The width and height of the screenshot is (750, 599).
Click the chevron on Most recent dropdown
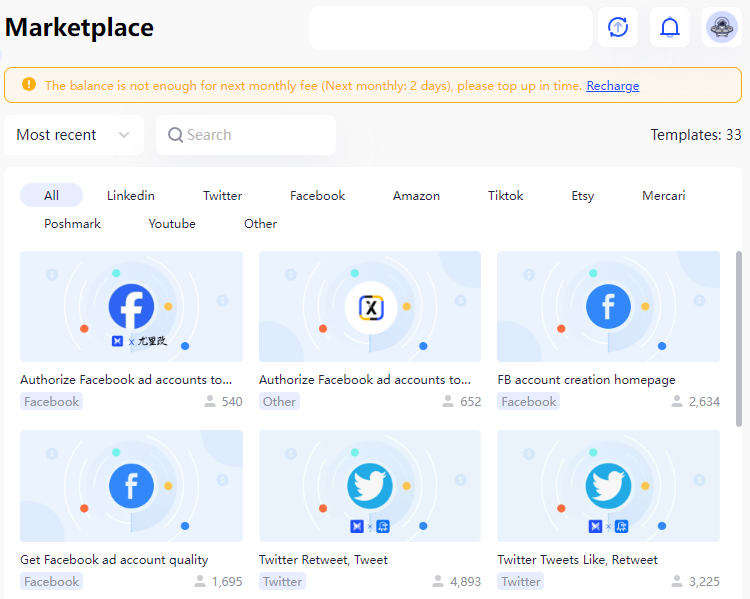[x=124, y=135]
